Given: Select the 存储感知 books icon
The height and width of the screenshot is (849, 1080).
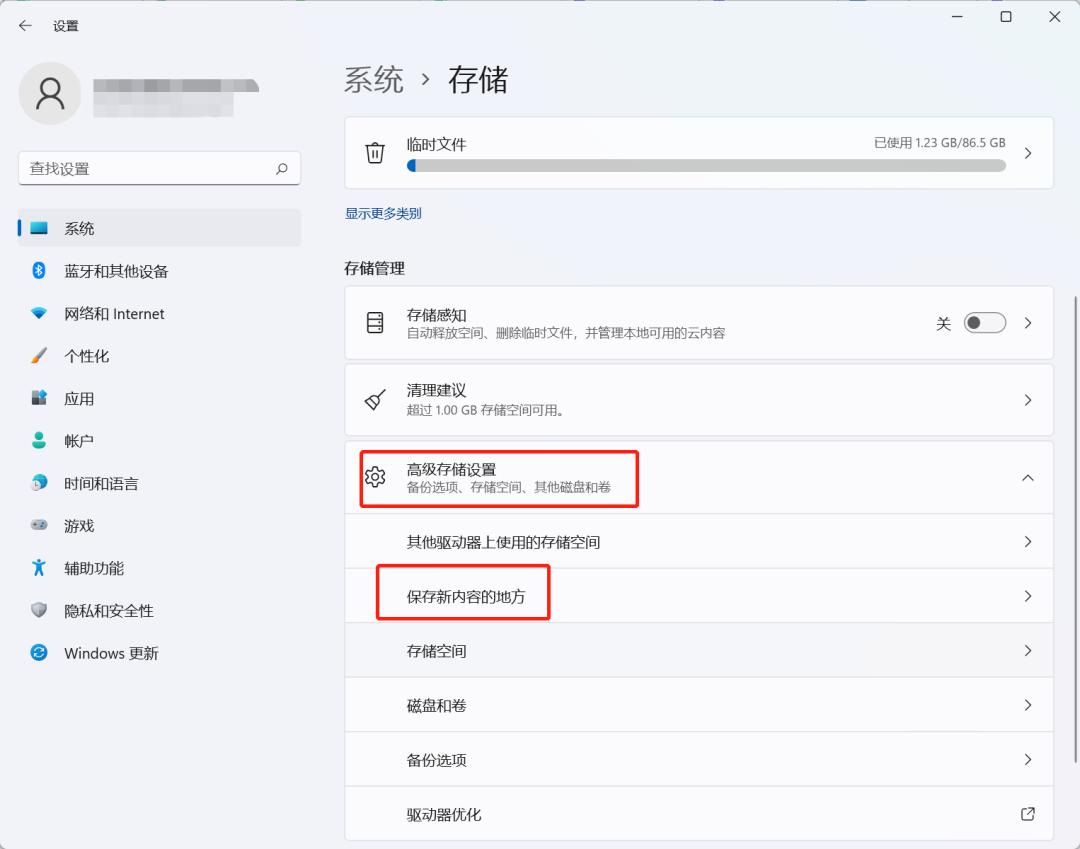Looking at the screenshot, I should [375, 322].
